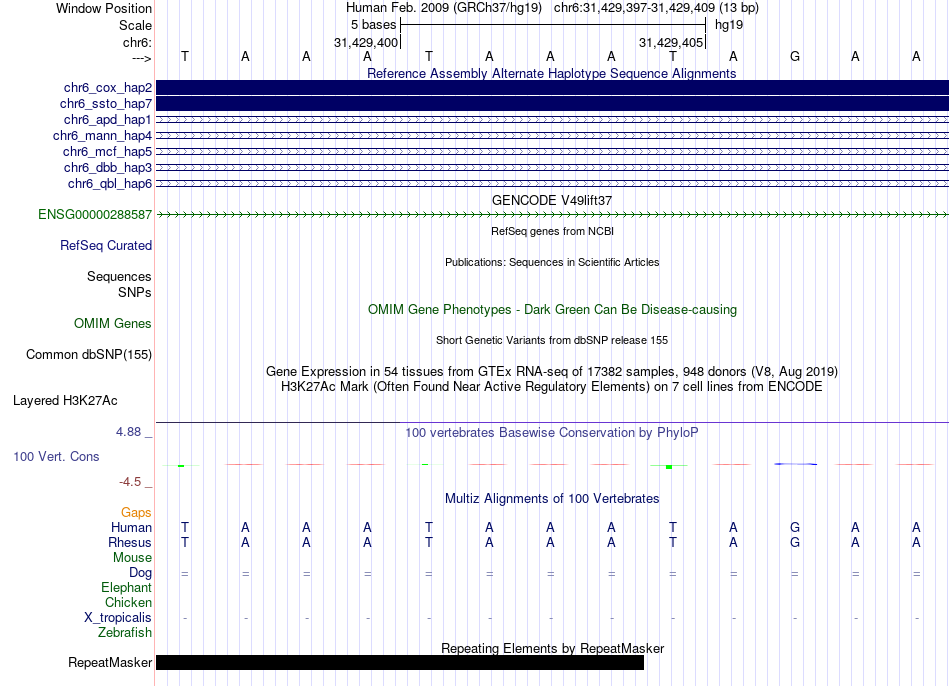Screen dimensions: 950x686
Task: Click the 'RefSeq genes from NCBI' title
Action: pos(552,231)
